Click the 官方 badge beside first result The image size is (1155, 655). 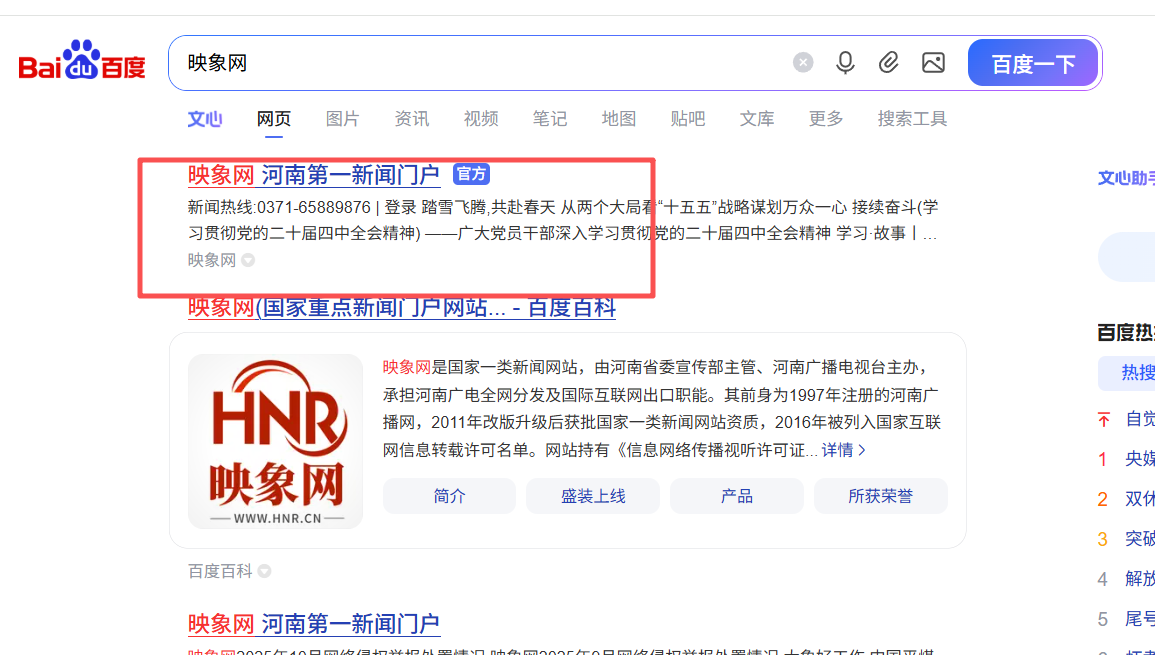471,174
